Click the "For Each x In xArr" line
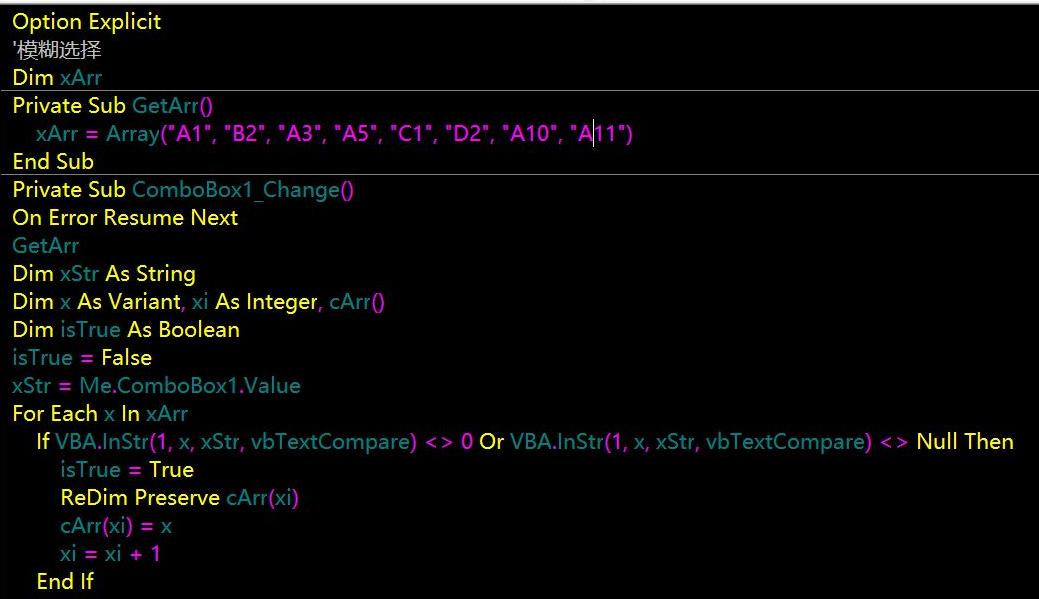Screen dimensions: 1039x599 tap(100, 414)
